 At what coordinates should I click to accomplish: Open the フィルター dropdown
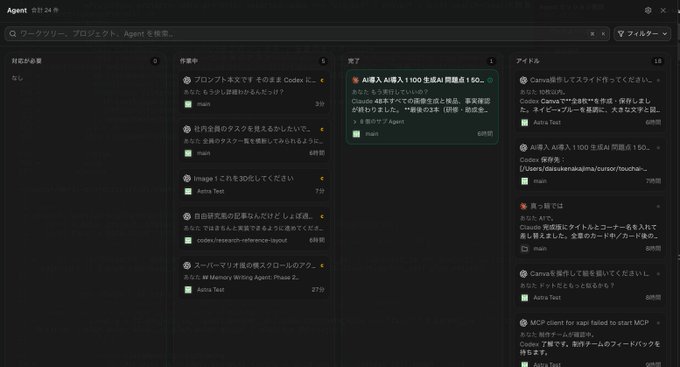pos(642,34)
